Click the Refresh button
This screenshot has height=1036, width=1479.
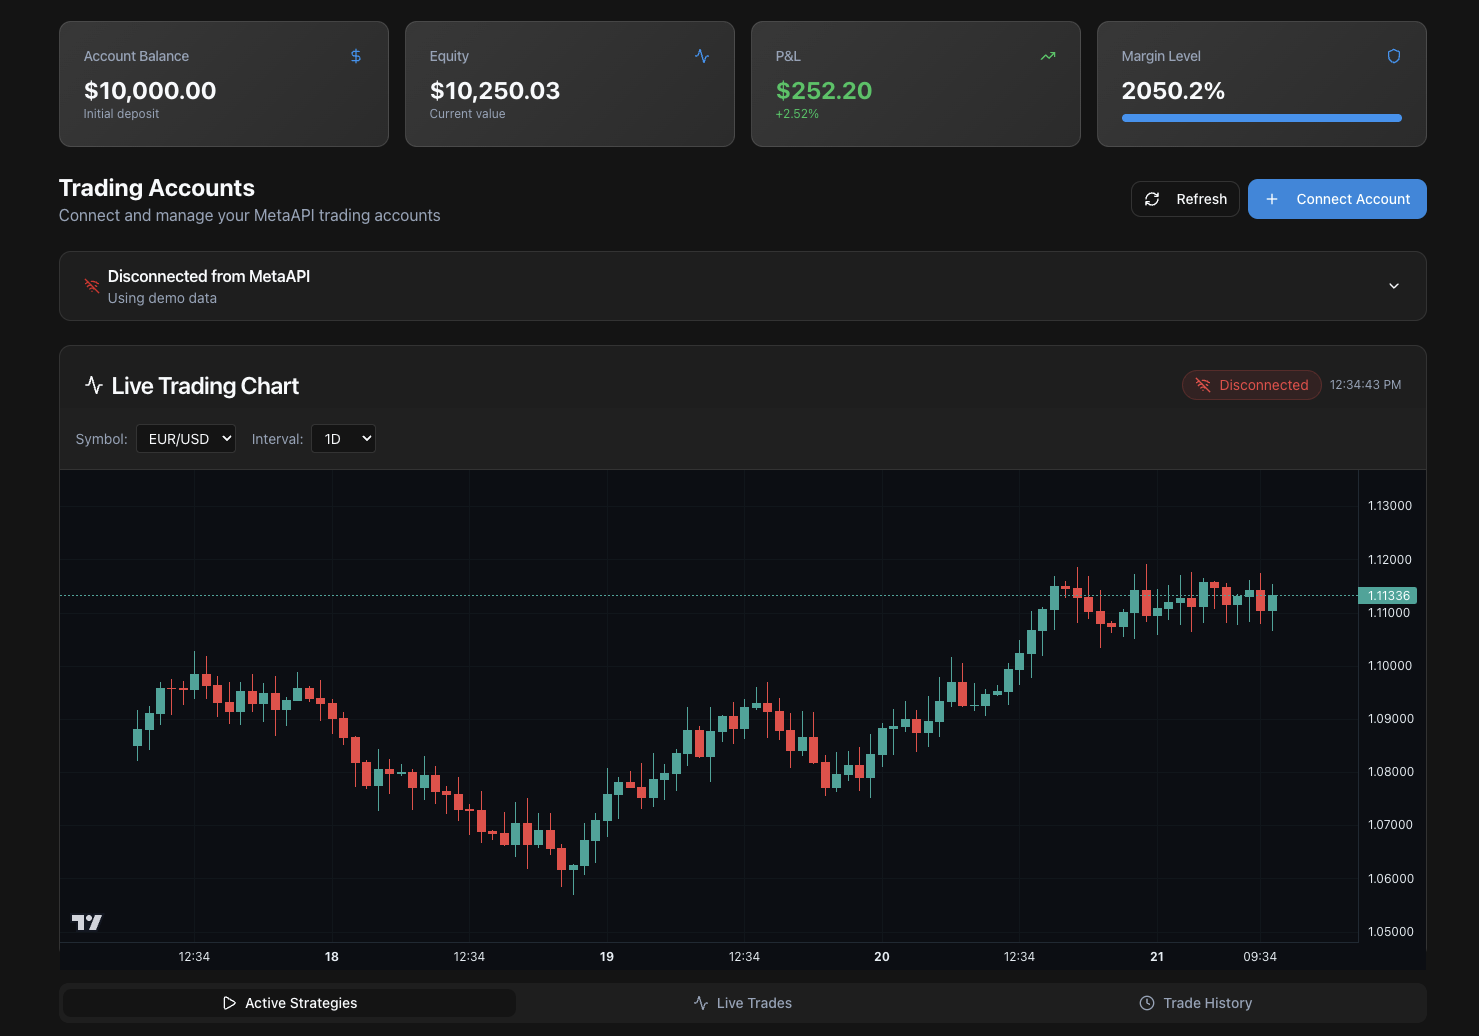(x=1185, y=199)
